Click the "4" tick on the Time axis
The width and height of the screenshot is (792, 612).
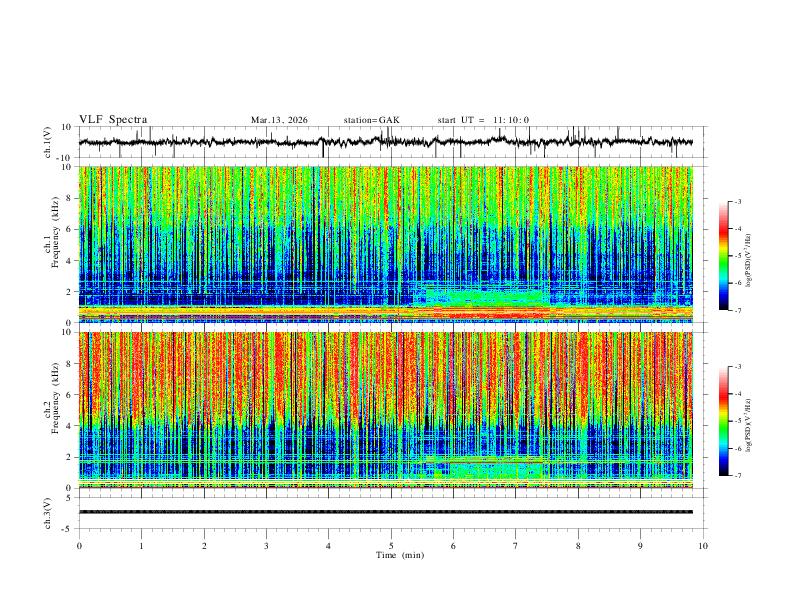point(329,546)
